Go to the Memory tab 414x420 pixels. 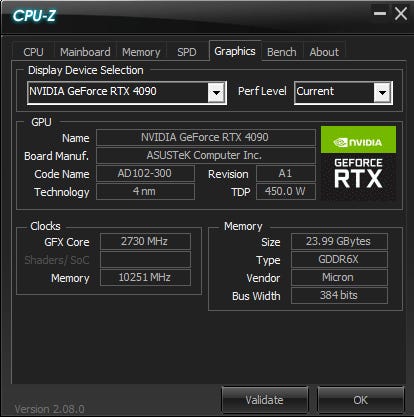tap(141, 52)
